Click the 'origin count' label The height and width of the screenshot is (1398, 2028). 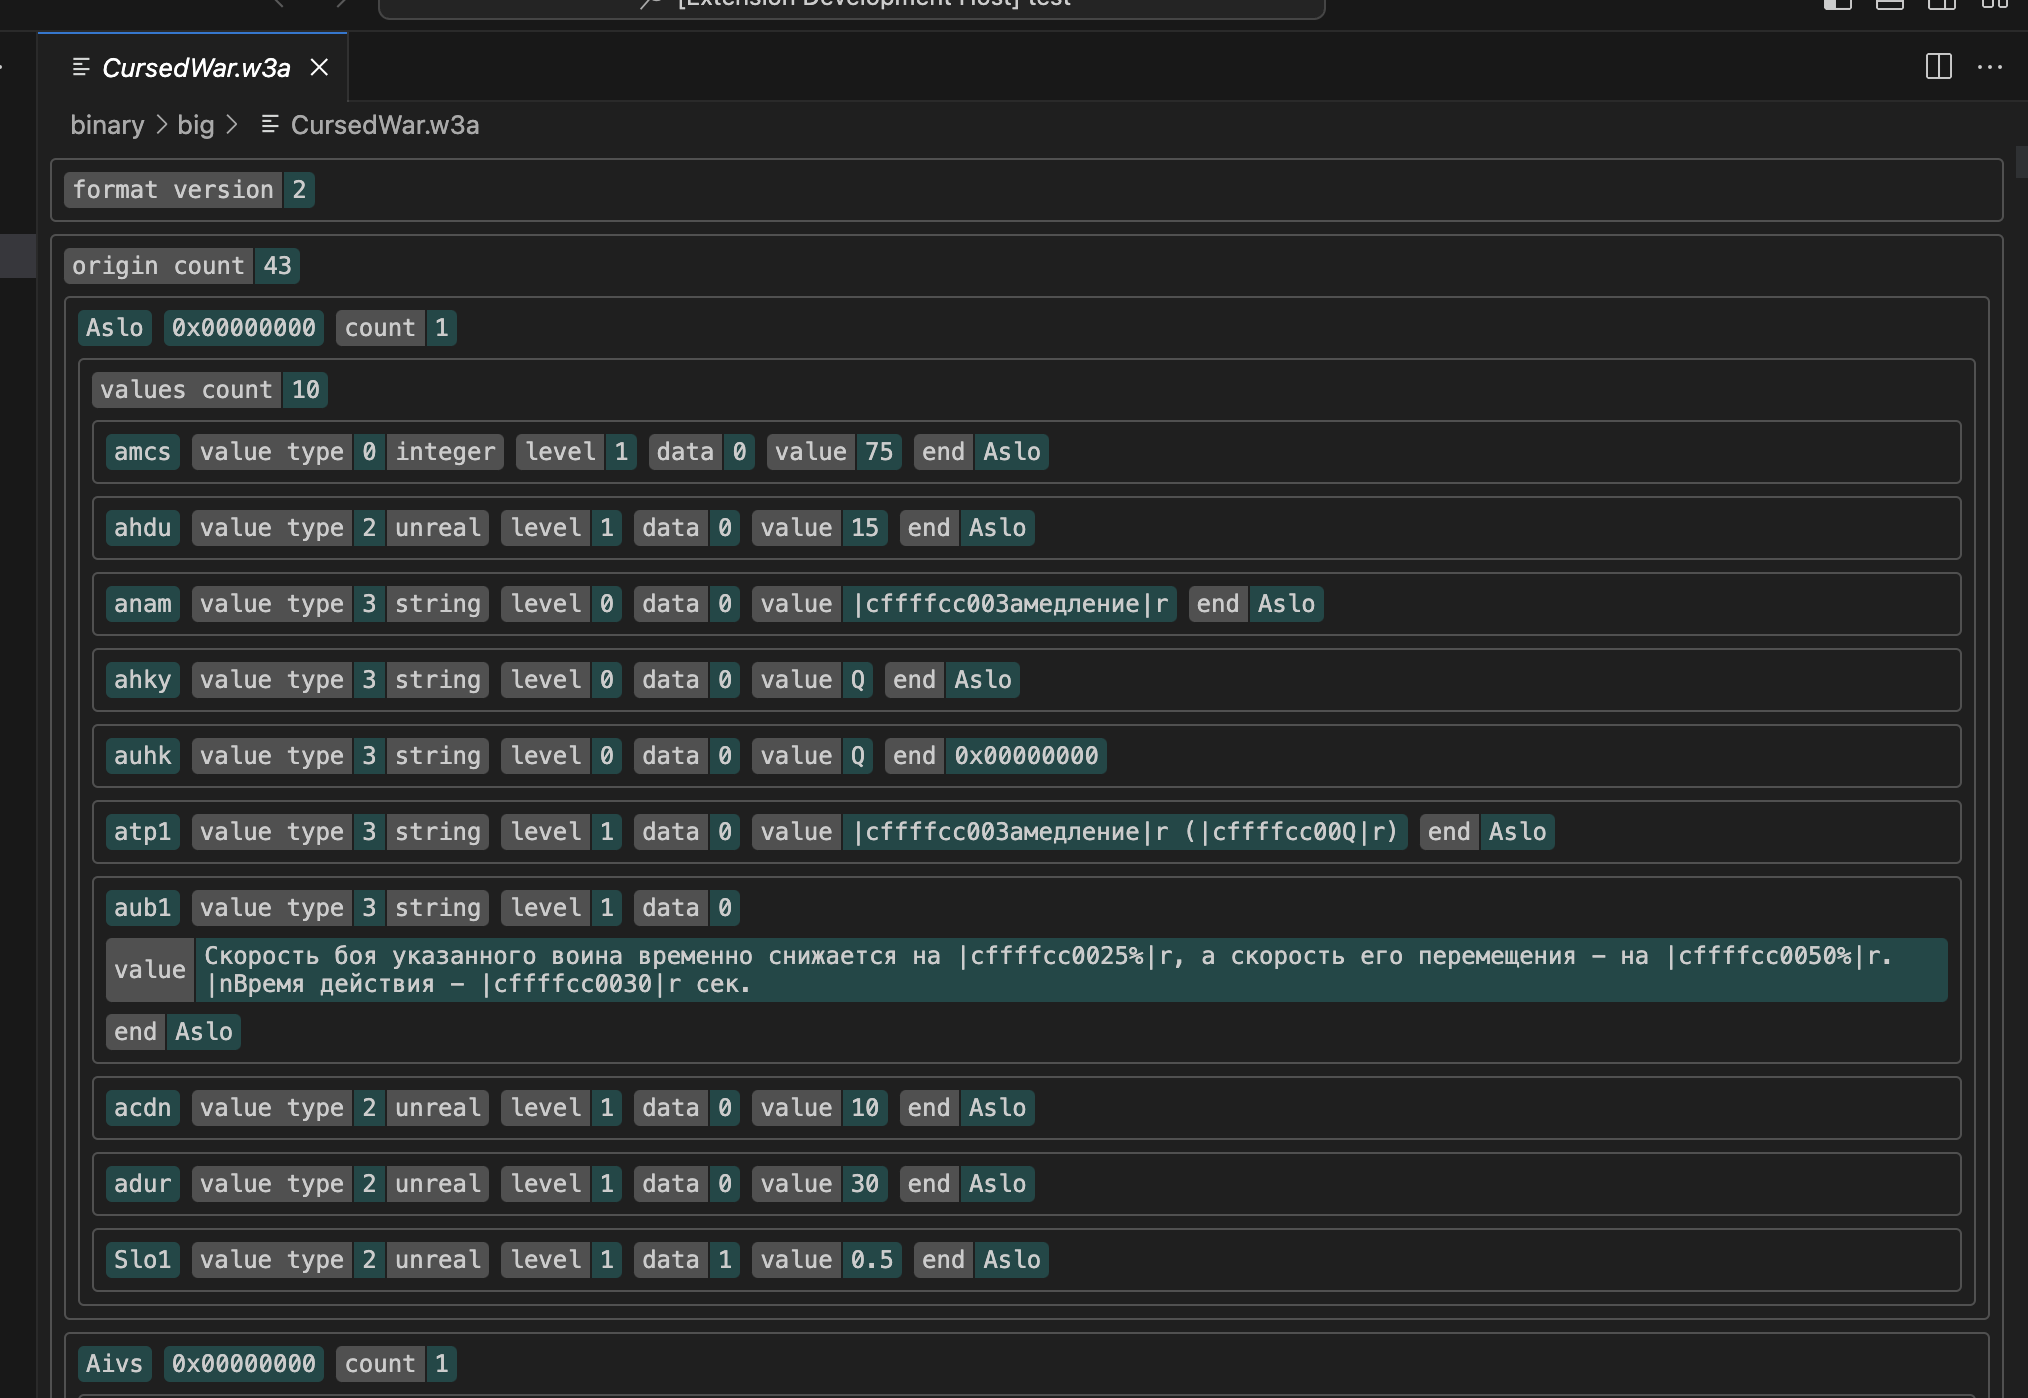point(158,266)
